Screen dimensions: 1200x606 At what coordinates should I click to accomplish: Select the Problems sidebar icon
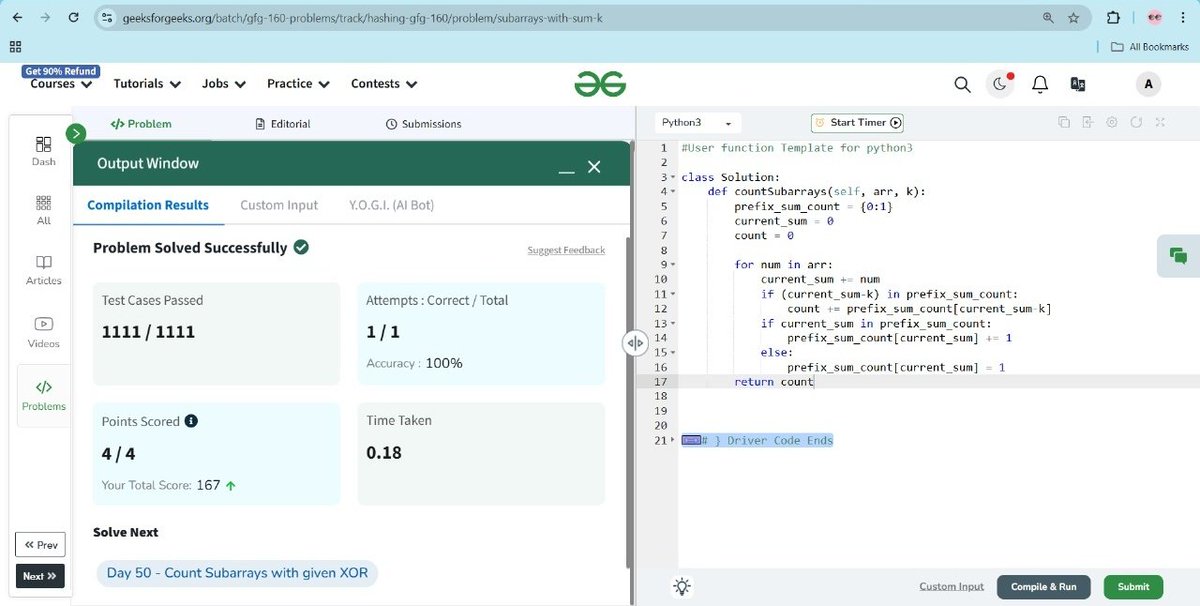pyautogui.click(x=44, y=395)
